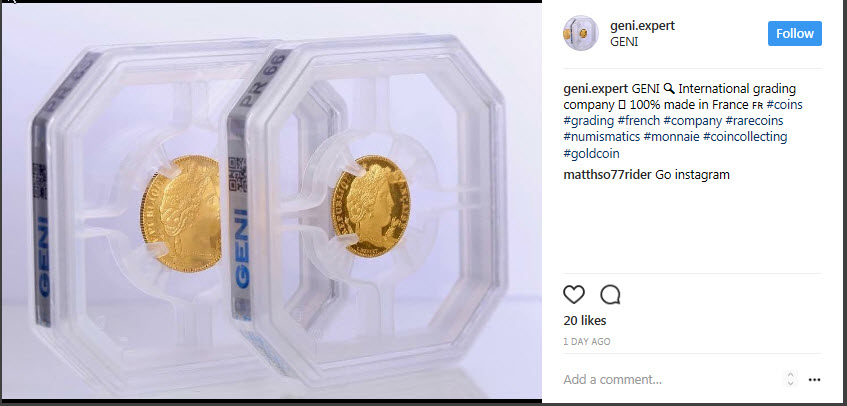
Task: Follow the geni.expert account
Action: tap(795, 33)
